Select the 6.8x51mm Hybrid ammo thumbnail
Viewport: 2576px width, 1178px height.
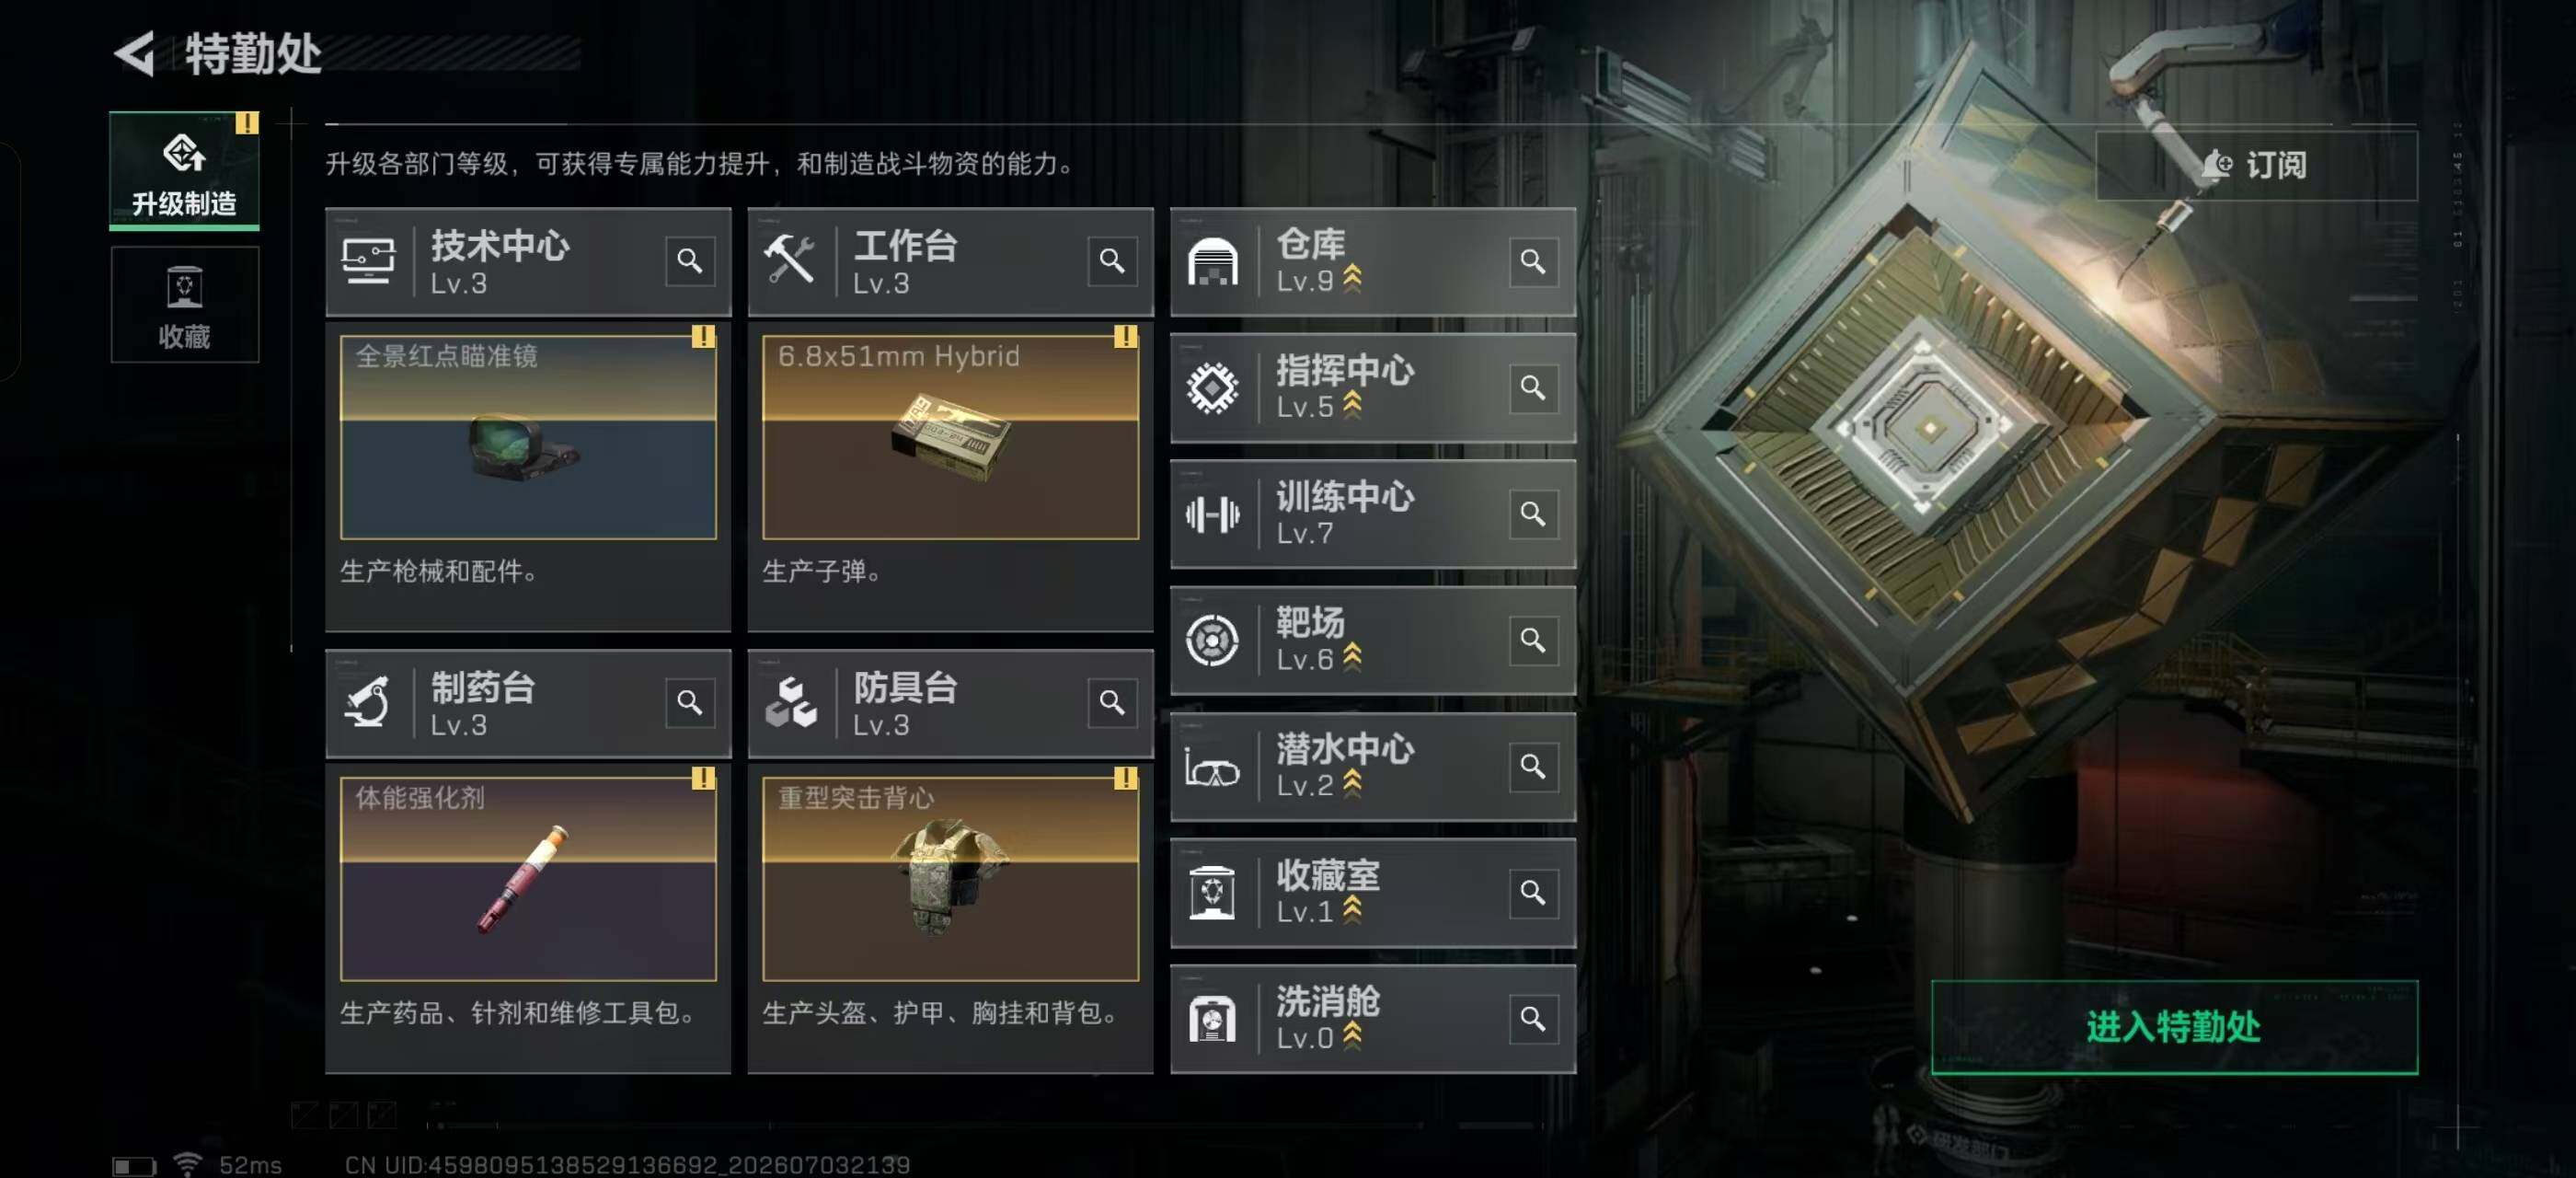tap(950, 438)
